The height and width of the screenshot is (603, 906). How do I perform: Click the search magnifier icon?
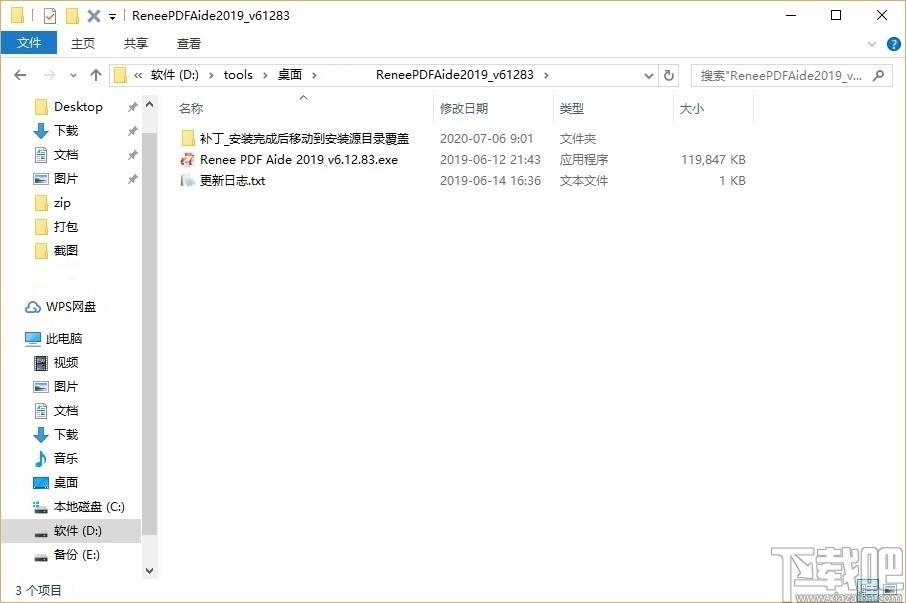(x=878, y=75)
